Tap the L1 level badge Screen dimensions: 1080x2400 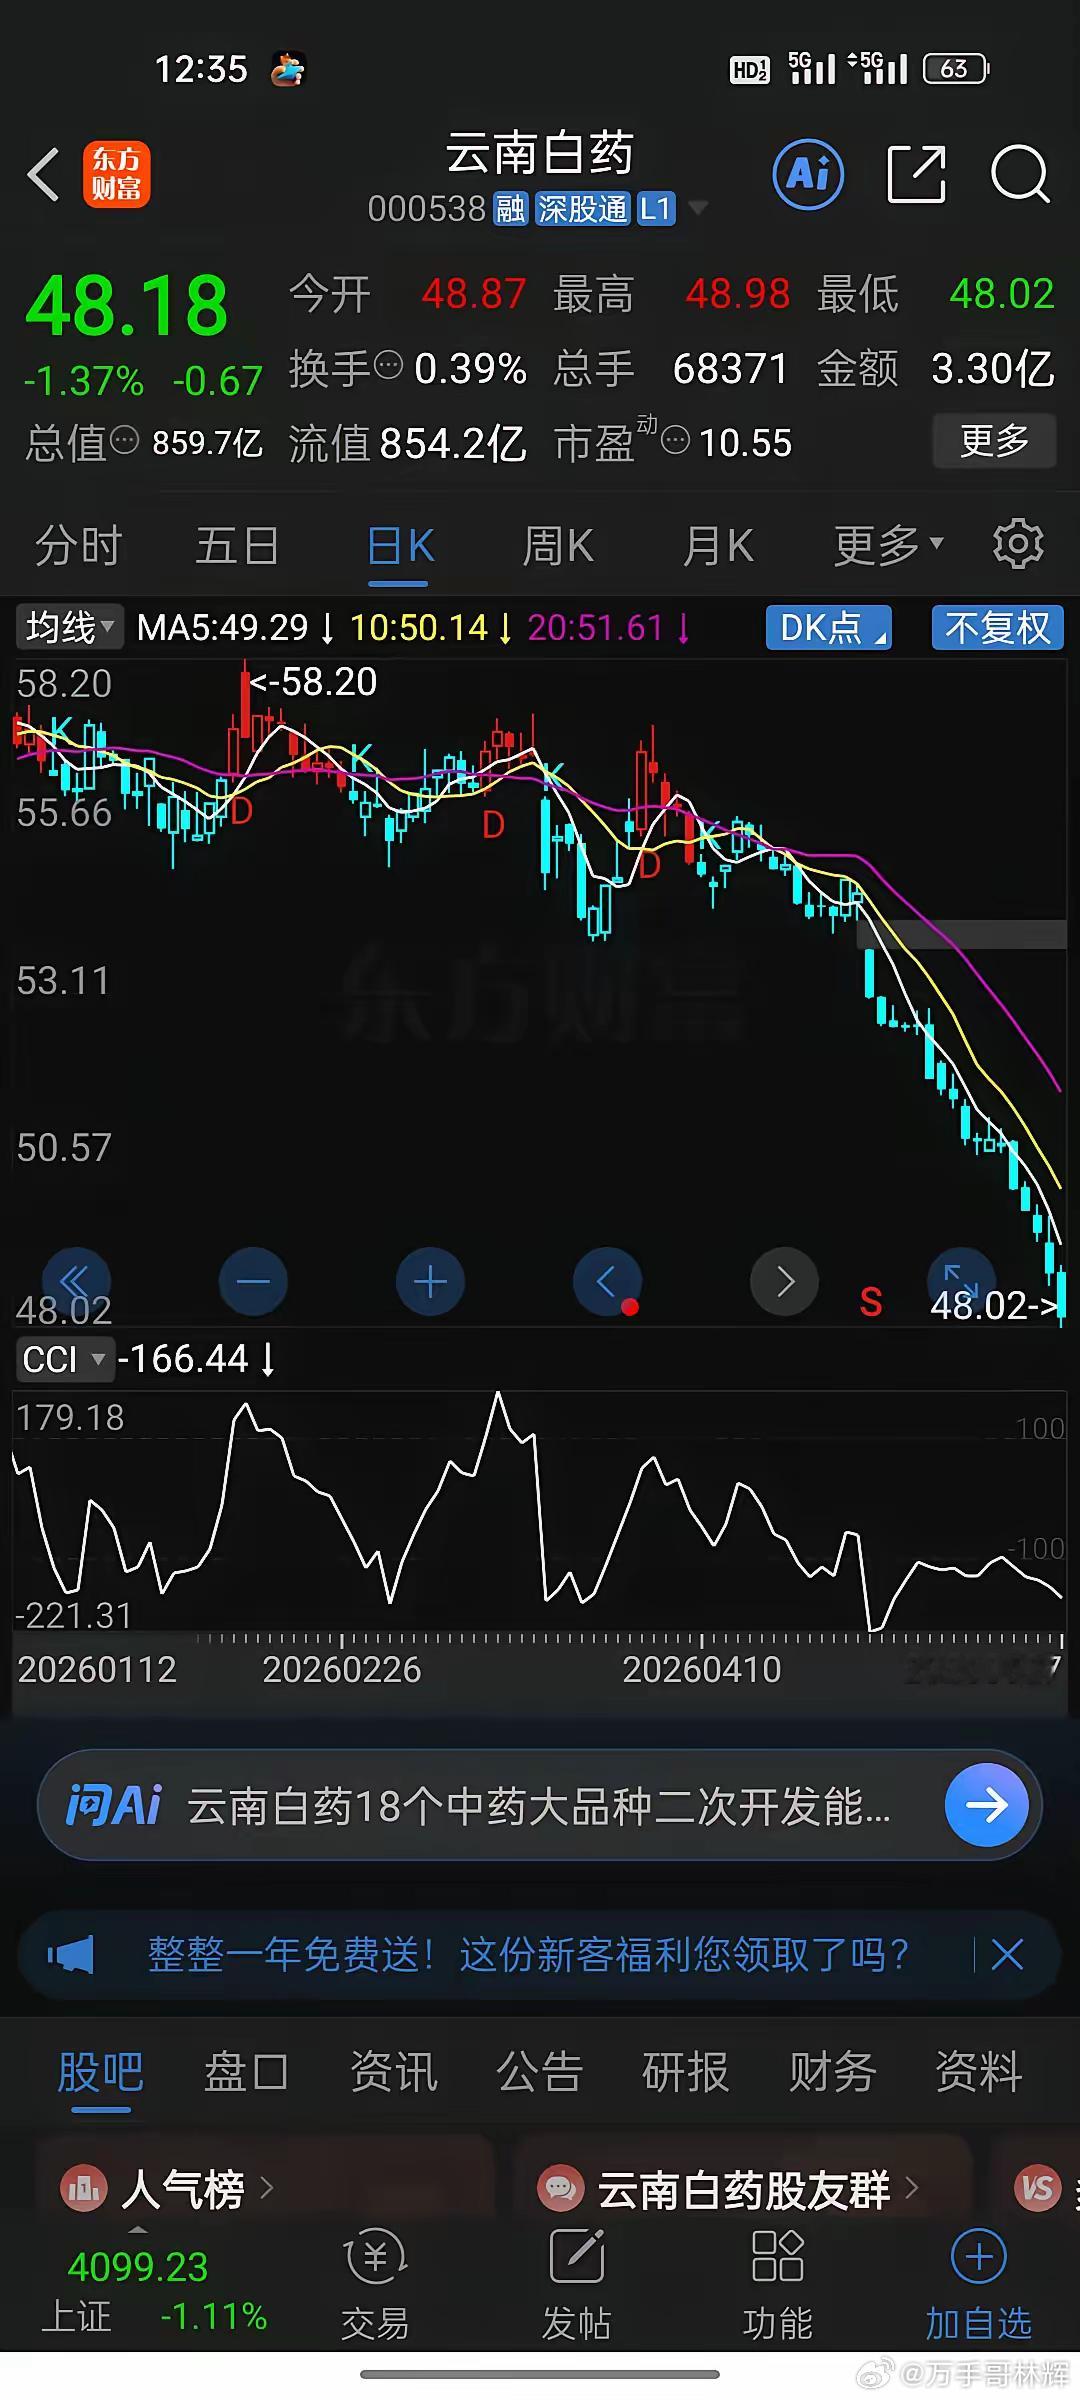coord(656,209)
